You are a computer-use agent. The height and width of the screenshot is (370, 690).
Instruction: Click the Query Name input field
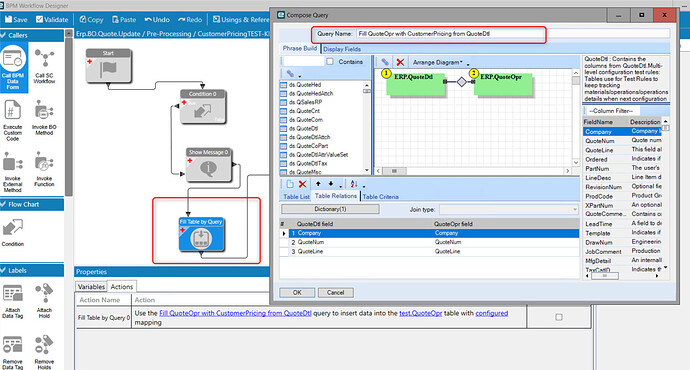pos(513,33)
